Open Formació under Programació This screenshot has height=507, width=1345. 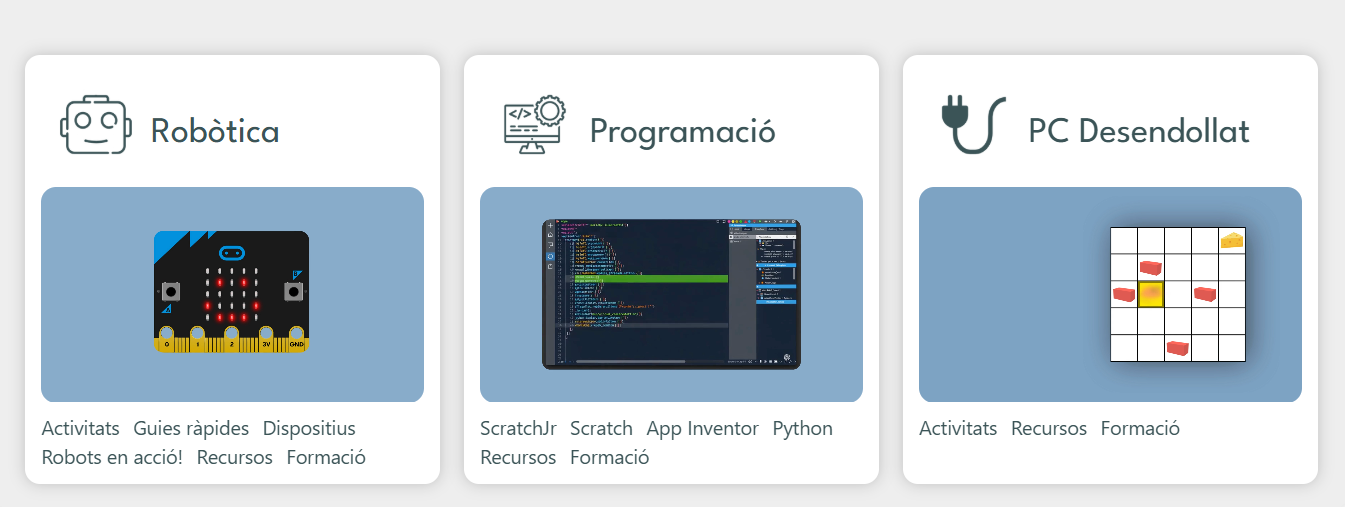coord(609,457)
